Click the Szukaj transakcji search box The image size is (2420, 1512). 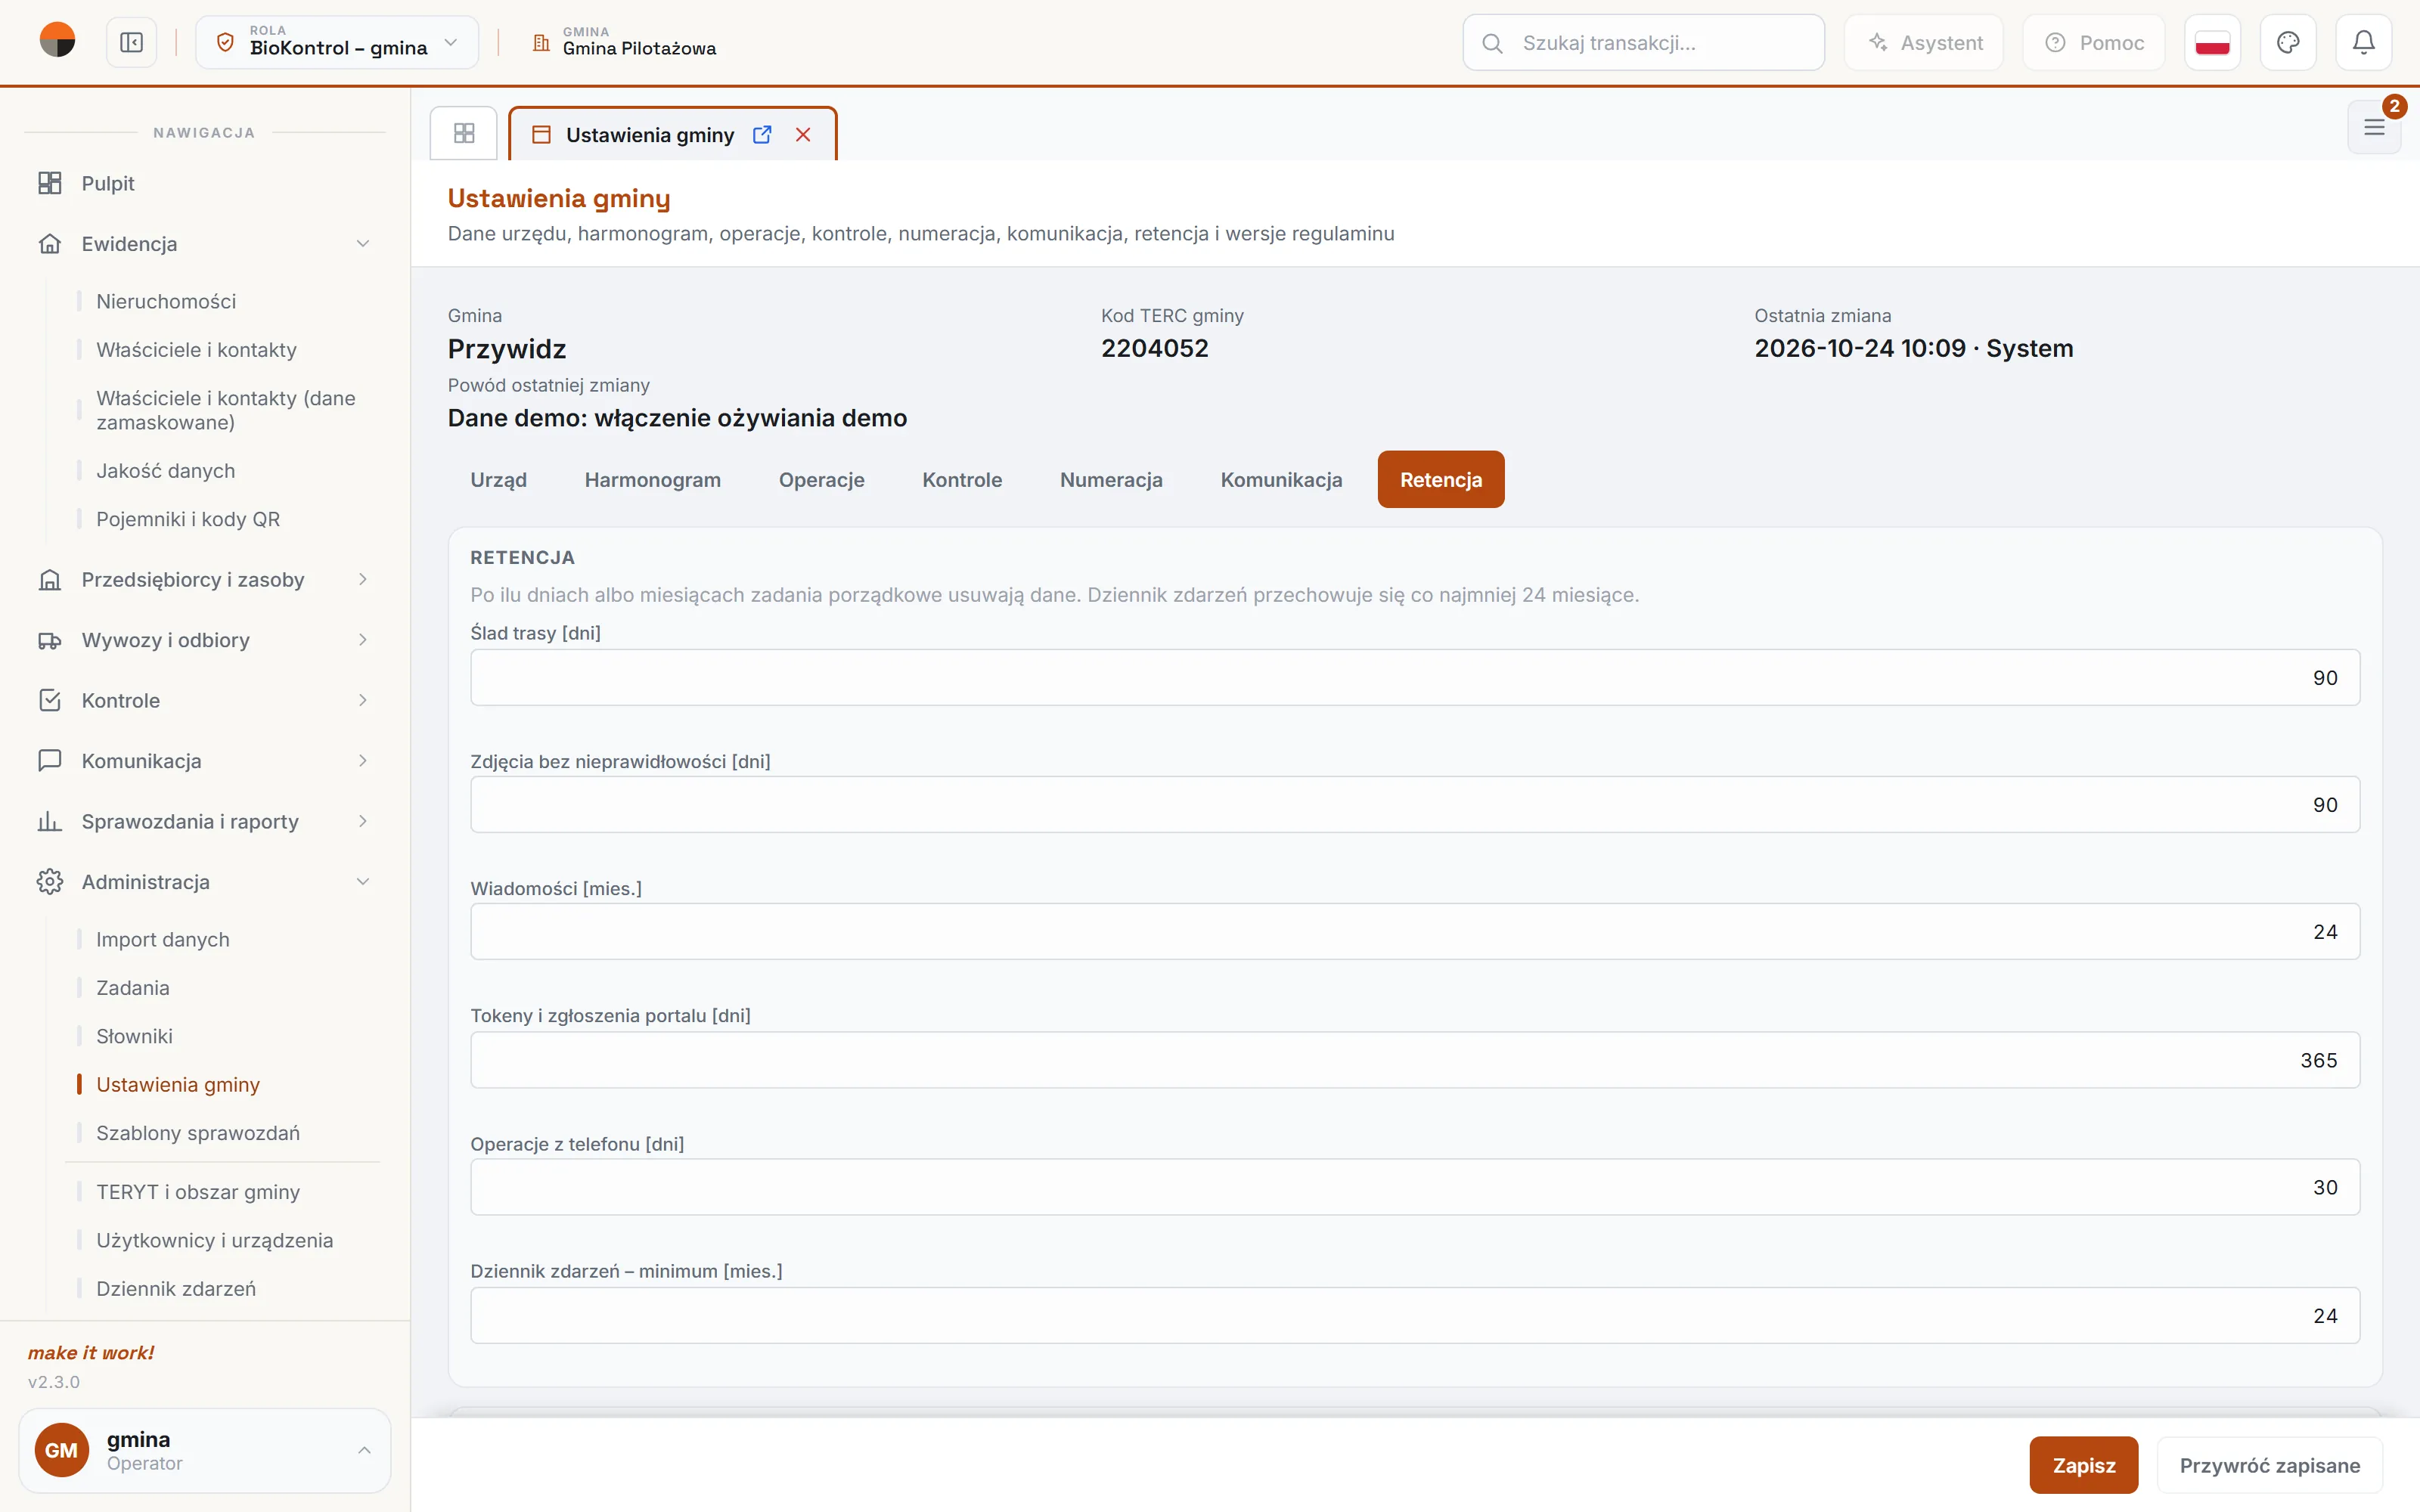[x=1643, y=42]
